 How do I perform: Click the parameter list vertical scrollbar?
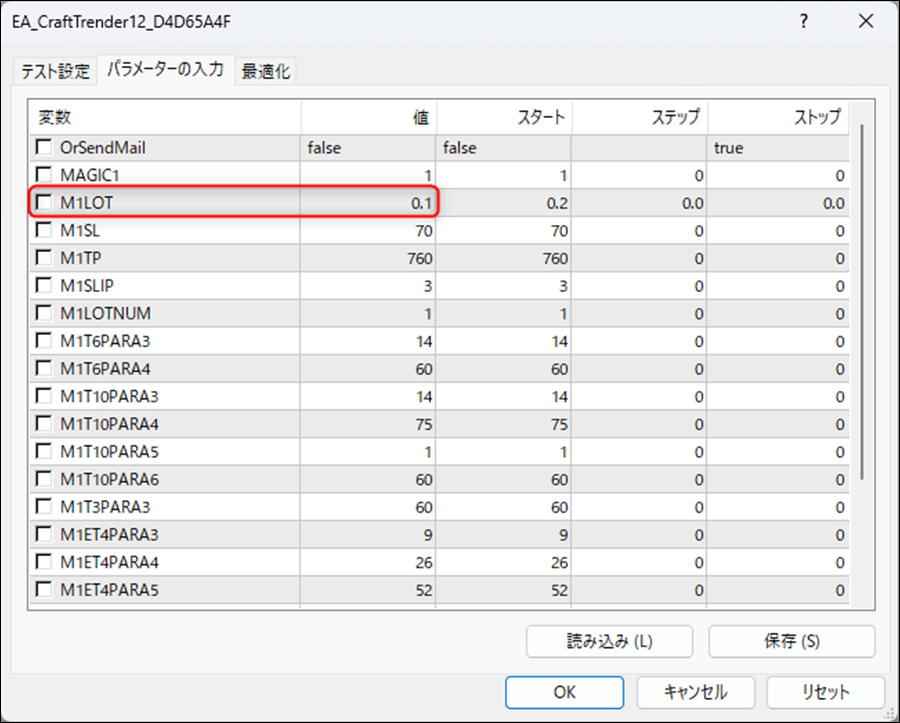click(861, 300)
